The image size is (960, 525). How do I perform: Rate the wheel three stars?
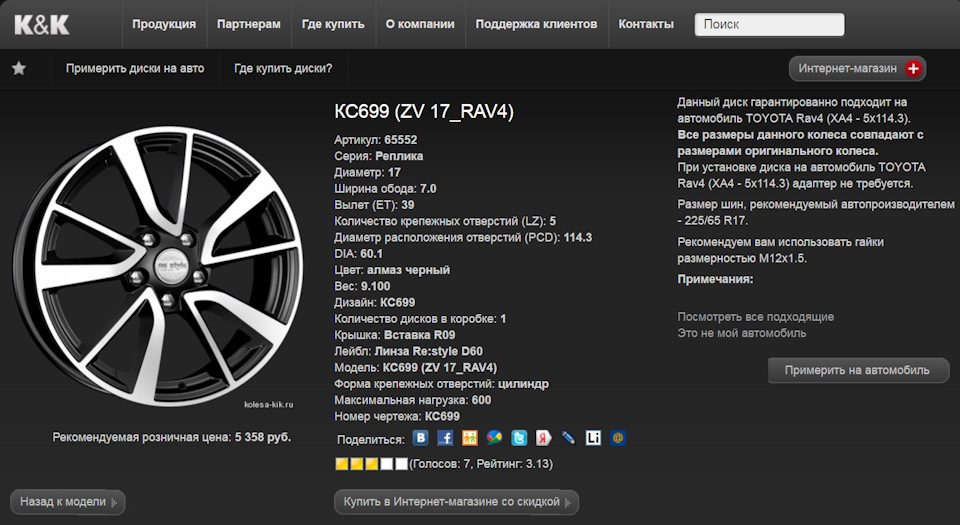coord(371,464)
